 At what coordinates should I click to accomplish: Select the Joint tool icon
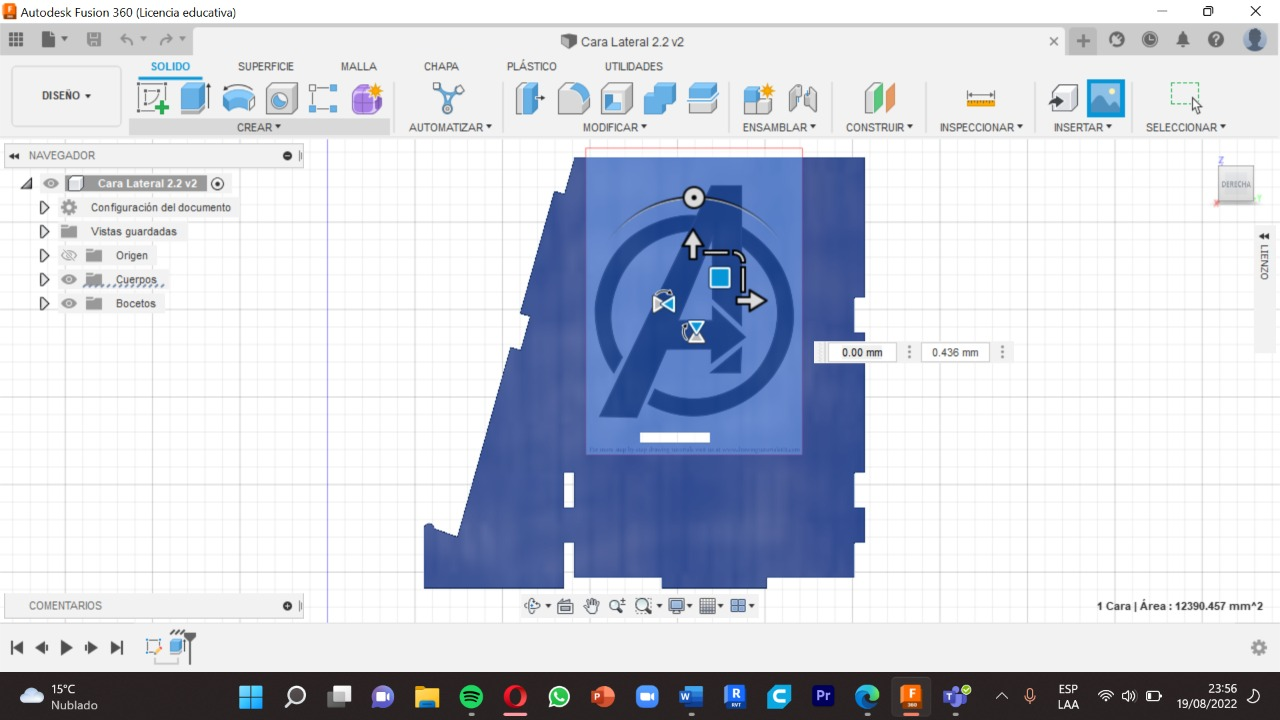point(802,98)
